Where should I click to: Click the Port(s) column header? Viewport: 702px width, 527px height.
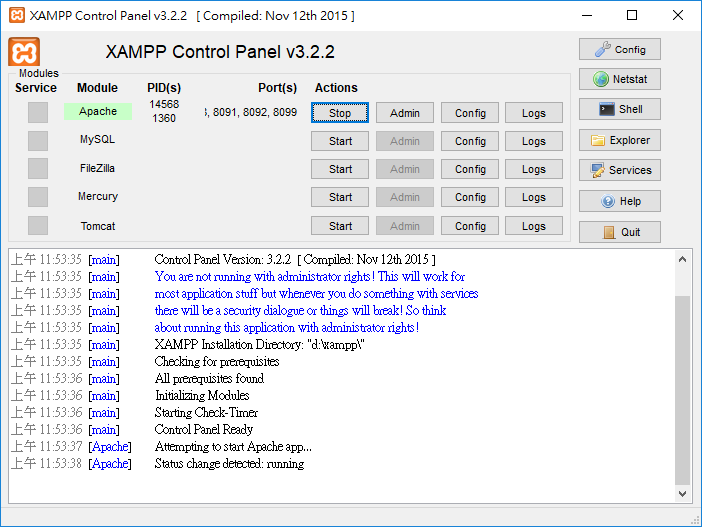click(277, 88)
